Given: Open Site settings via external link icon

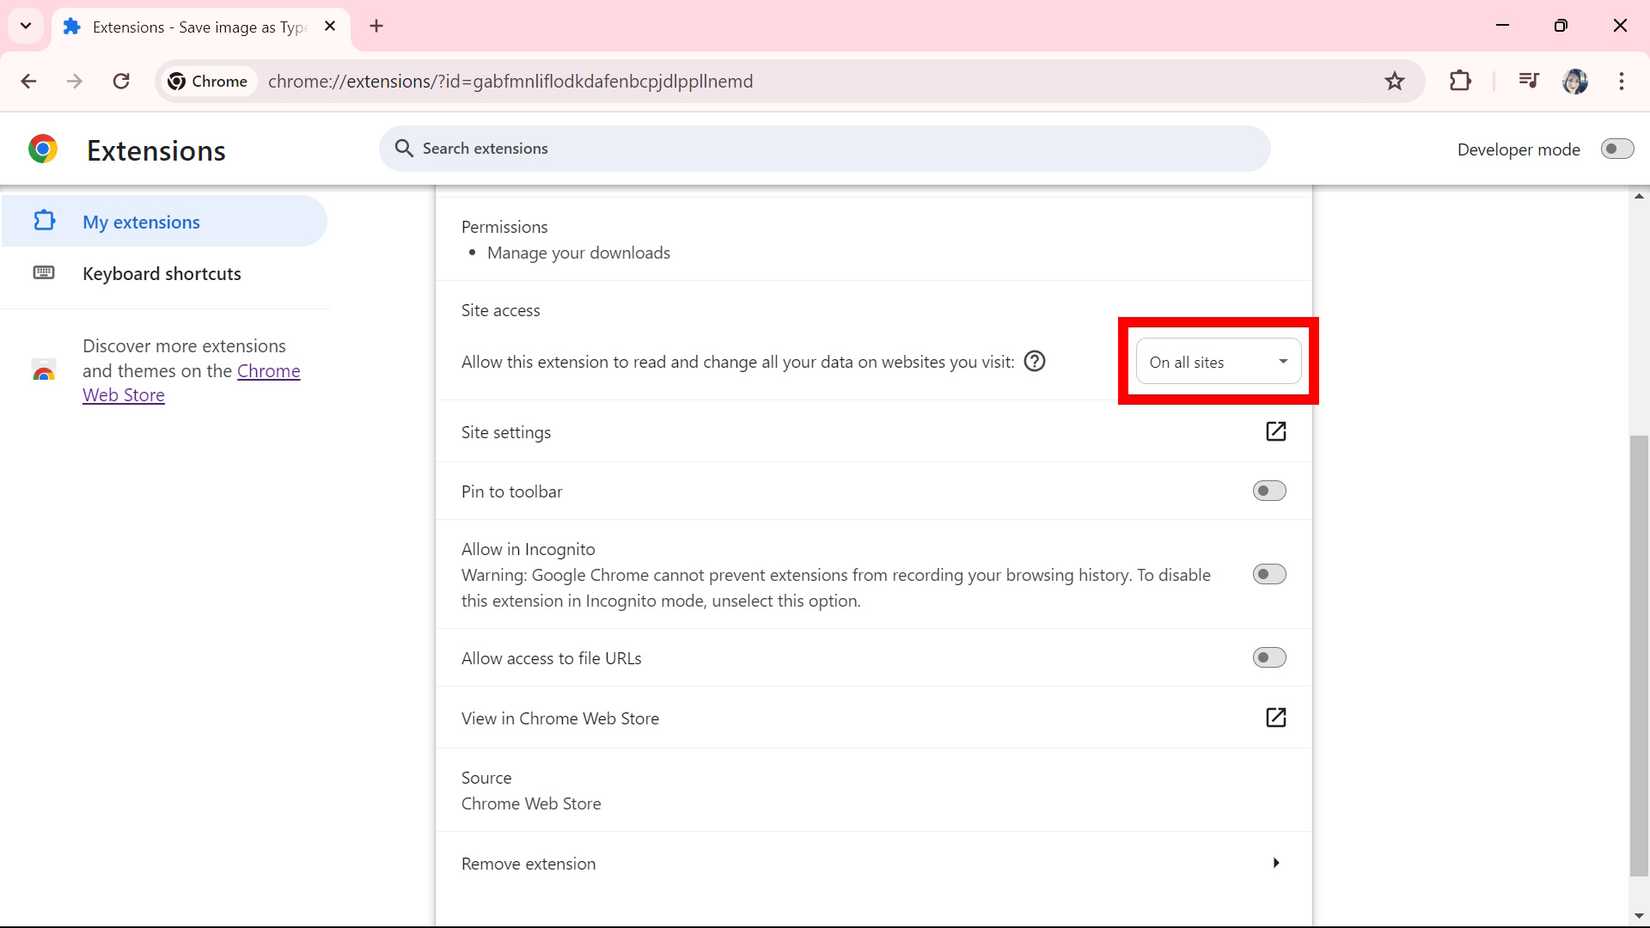Looking at the screenshot, I should [x=1276, y=431].
